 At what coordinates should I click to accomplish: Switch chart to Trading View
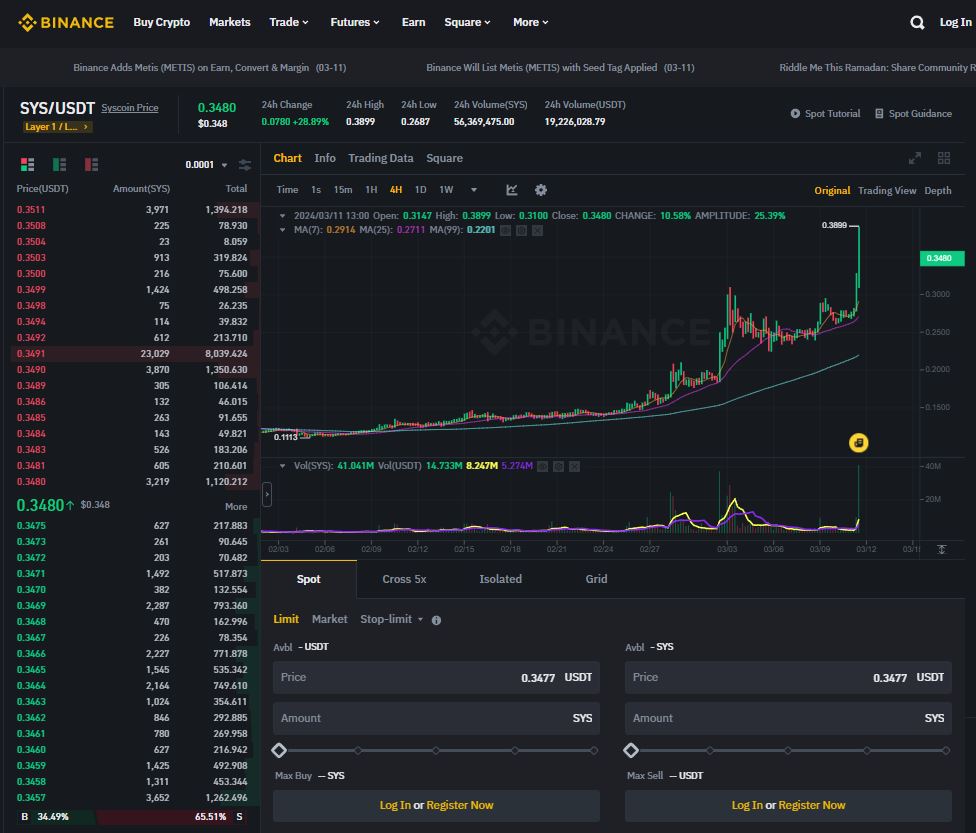887,191
